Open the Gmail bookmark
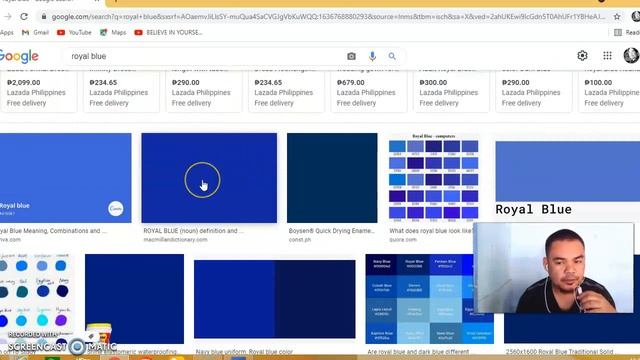Screen dimensions: 640x360 (x=35, y=32)
